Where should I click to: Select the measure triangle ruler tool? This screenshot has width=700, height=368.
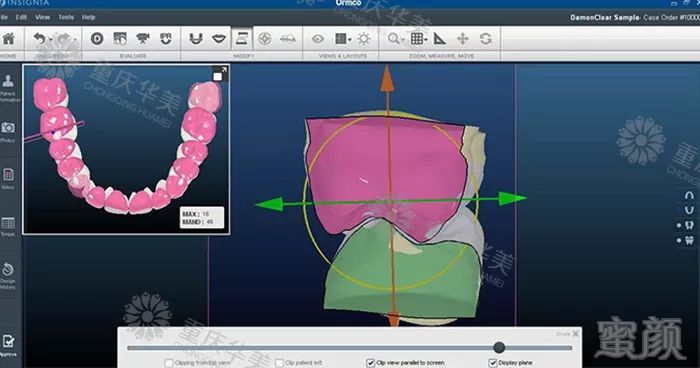coord(440,39)
